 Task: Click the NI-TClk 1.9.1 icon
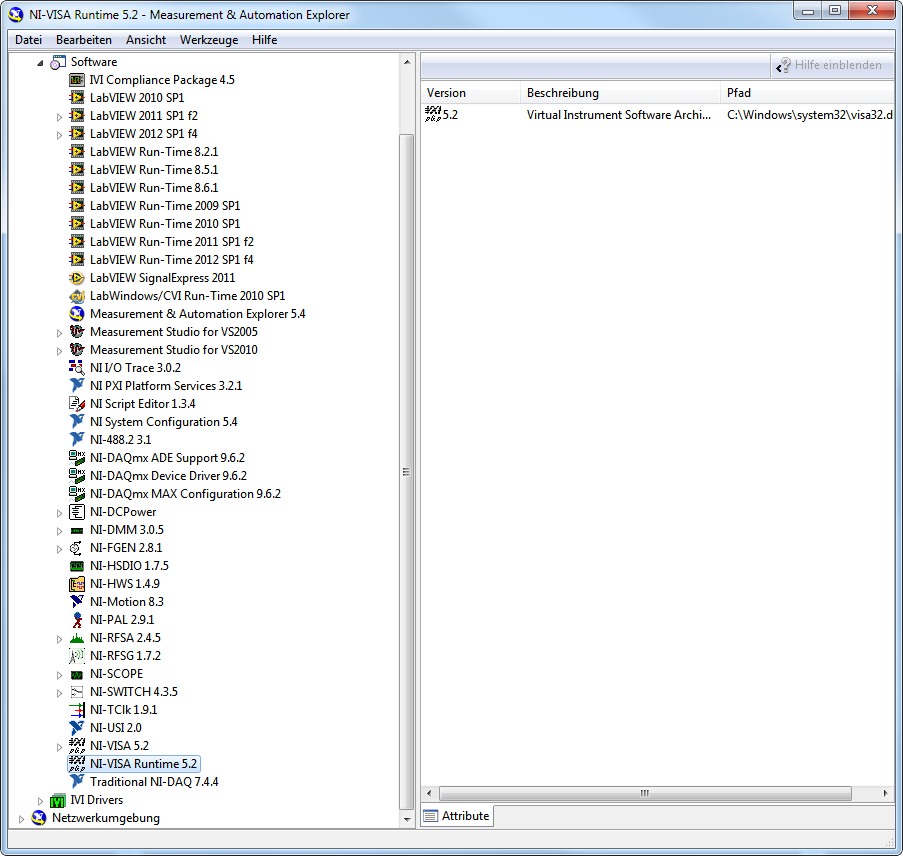(x=77, y=710)
